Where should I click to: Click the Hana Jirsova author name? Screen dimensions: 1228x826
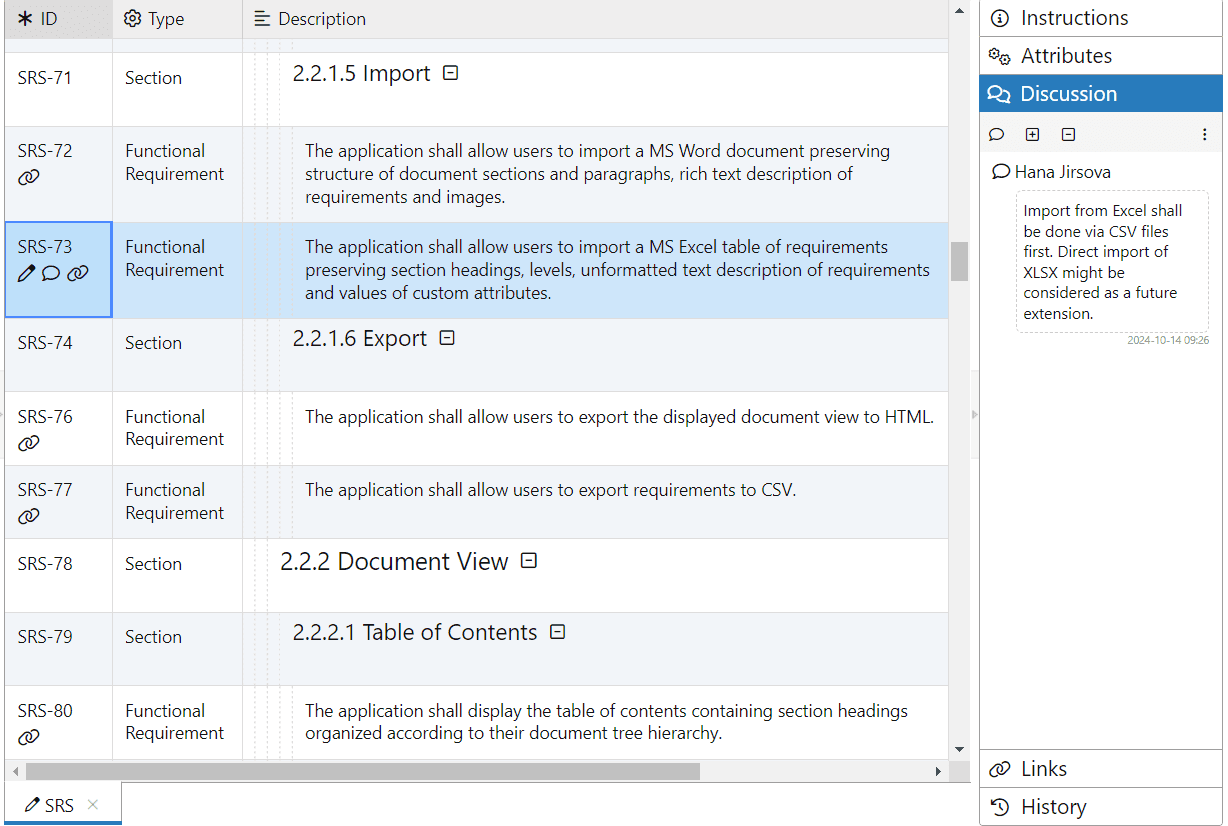click(x=1062, y=172)
